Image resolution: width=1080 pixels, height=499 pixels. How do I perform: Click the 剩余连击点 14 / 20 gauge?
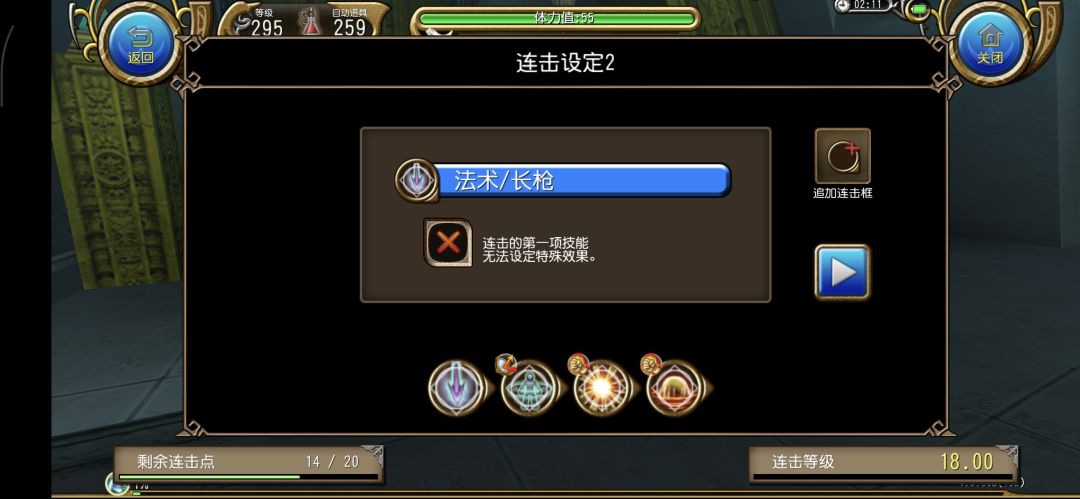(x=249, y=465)
